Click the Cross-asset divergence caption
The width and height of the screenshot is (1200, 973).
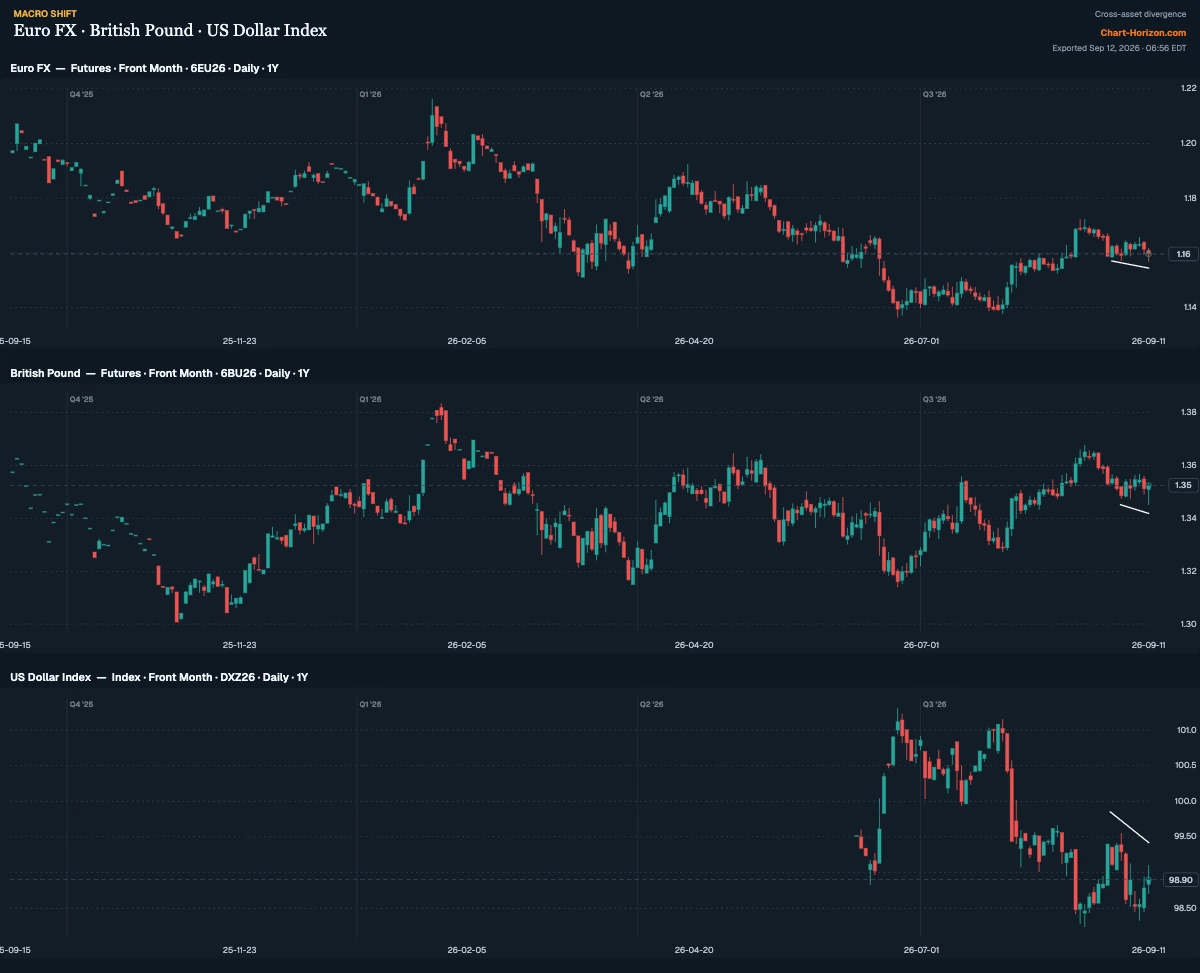click(x=1141, y=14)
